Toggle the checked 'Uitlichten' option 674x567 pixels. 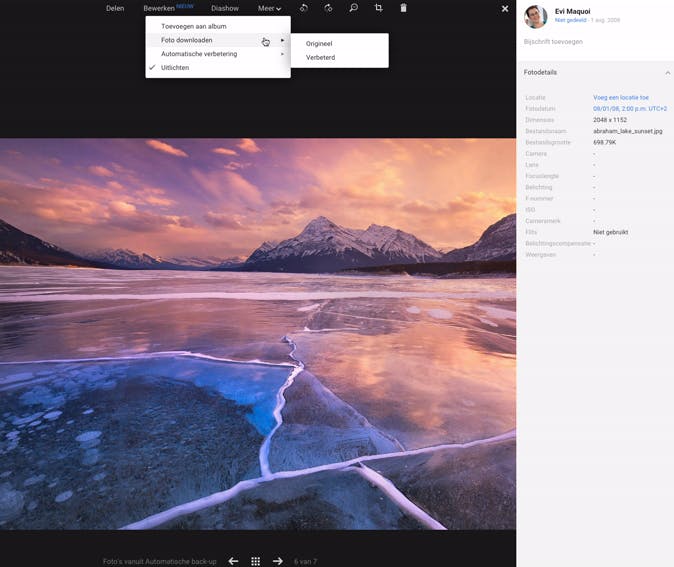[175, 68]
